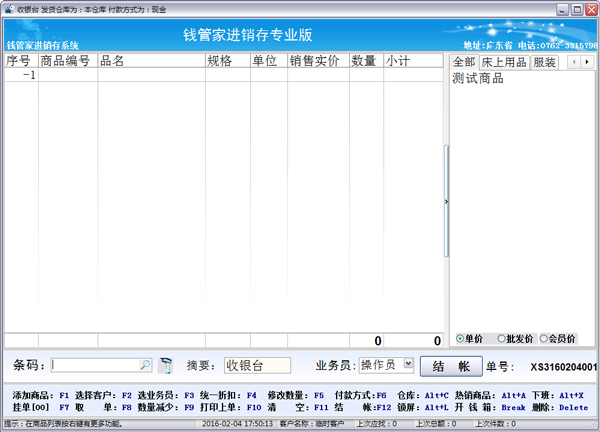This screenshot has height=432, width=600.
Task: Click the 统一折扣 F4 shortcut hint
Action: coord(228,395)
